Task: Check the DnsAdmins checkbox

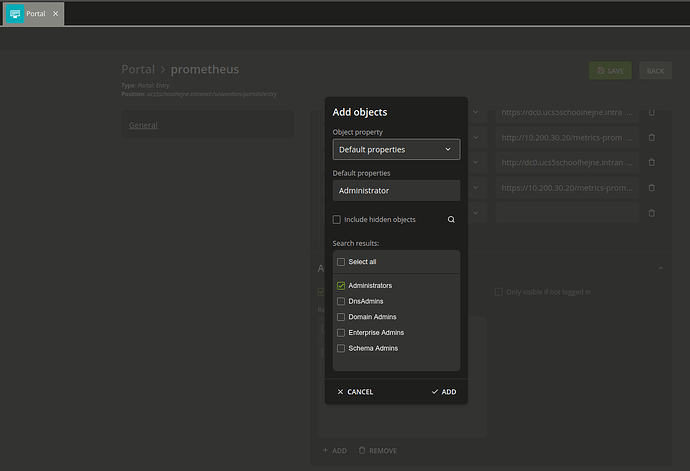Action: [341, 301]
